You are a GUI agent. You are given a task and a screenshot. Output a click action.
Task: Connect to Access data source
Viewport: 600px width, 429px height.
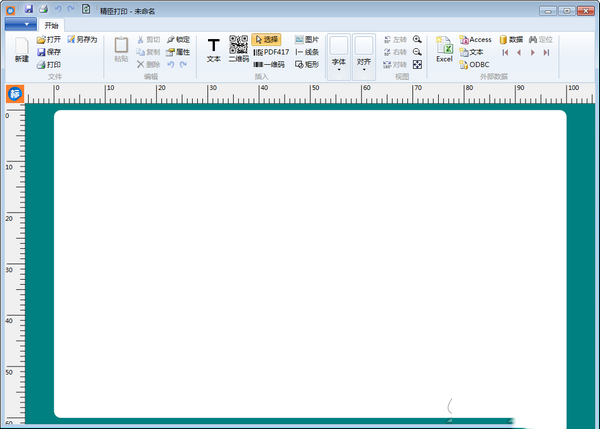point(475,39)
